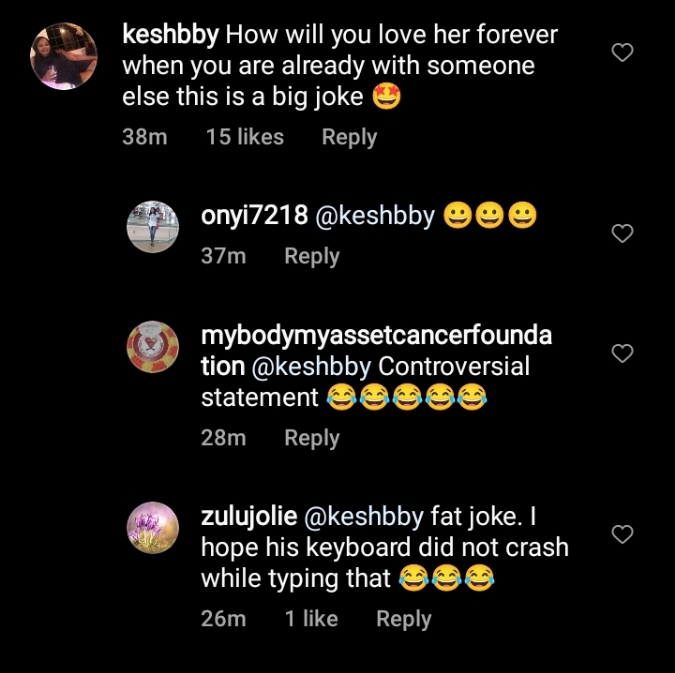Reply to zulujolie's comment
Image resolution: width=675 pixels, height=673 pixels.
(x=403, y=619)
